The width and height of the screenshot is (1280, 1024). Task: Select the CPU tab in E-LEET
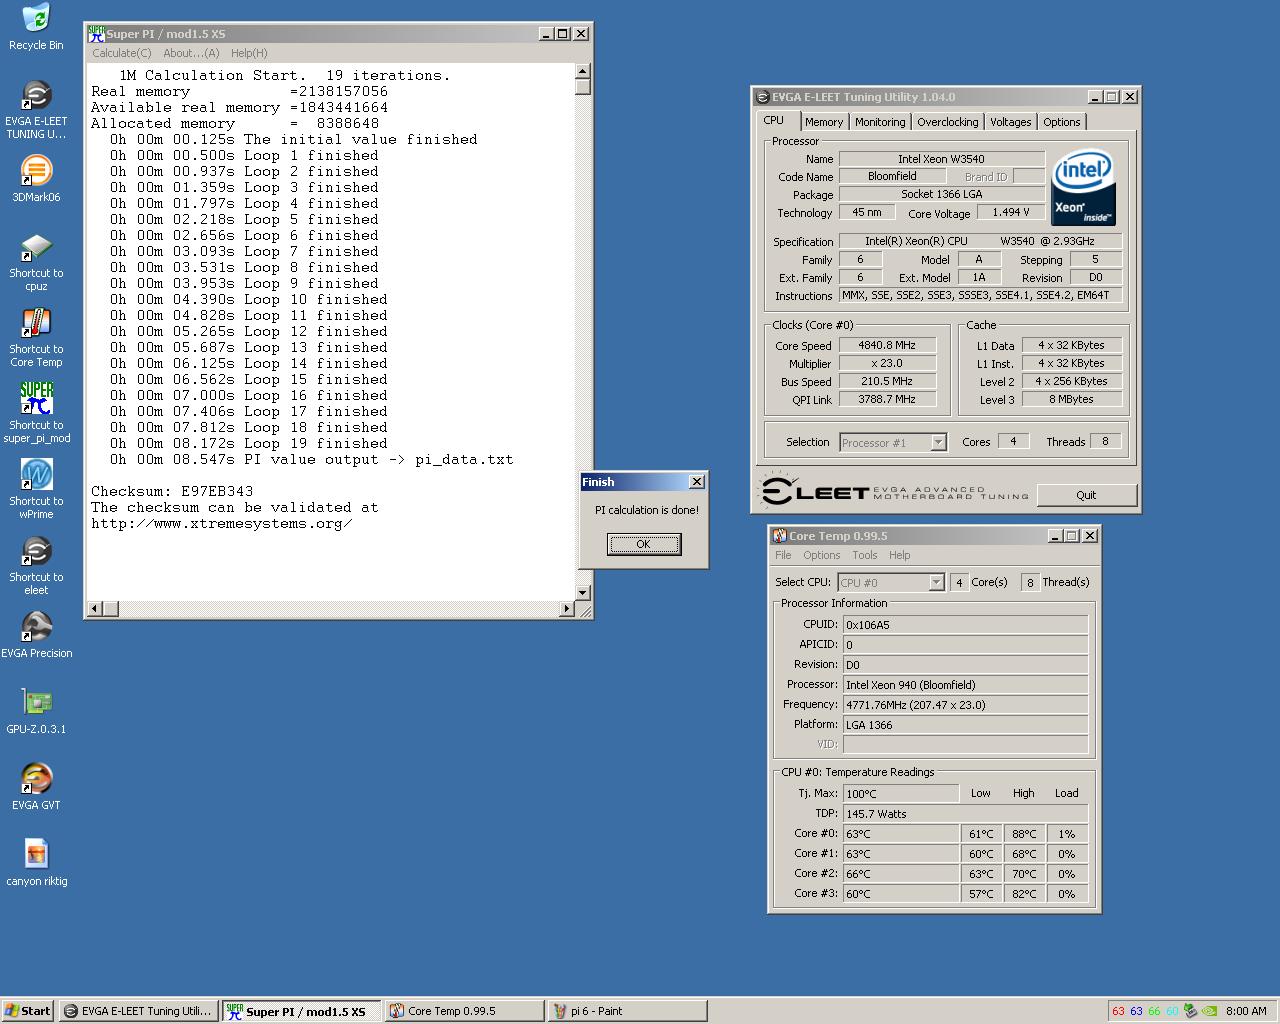[775, 120]
